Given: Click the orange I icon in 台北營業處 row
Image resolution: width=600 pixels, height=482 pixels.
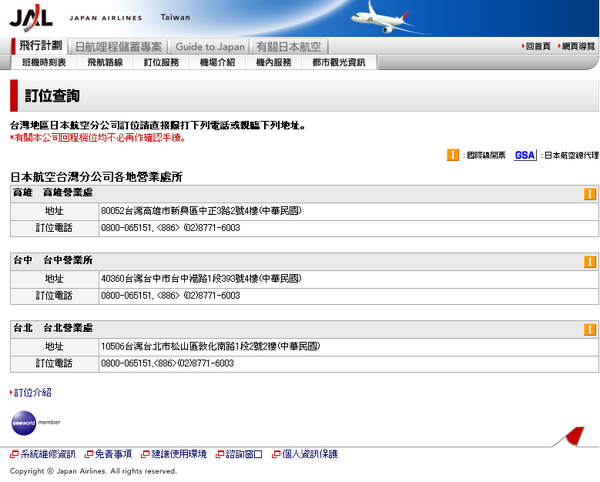Looking at the screenshot, I should (x=590, y=329).
